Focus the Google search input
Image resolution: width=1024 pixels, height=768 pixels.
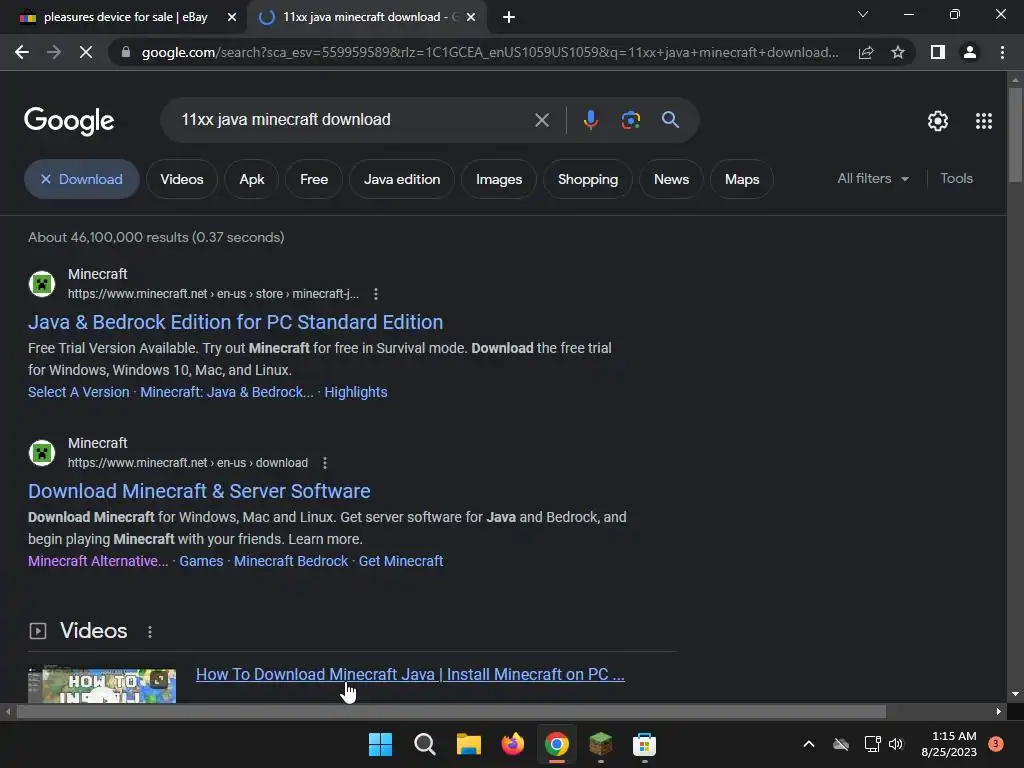click(x=353, y=120)
